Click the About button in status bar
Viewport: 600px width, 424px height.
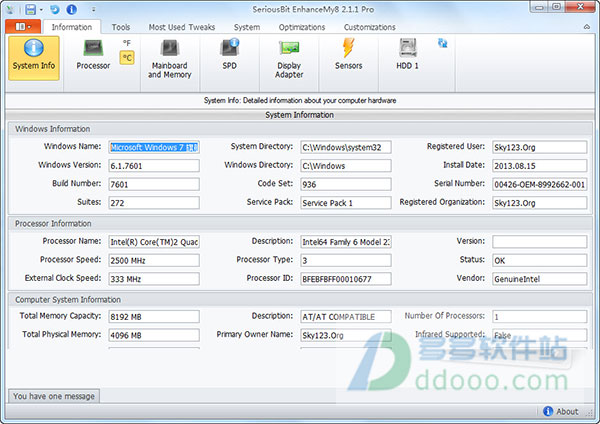tap(561, 411)
